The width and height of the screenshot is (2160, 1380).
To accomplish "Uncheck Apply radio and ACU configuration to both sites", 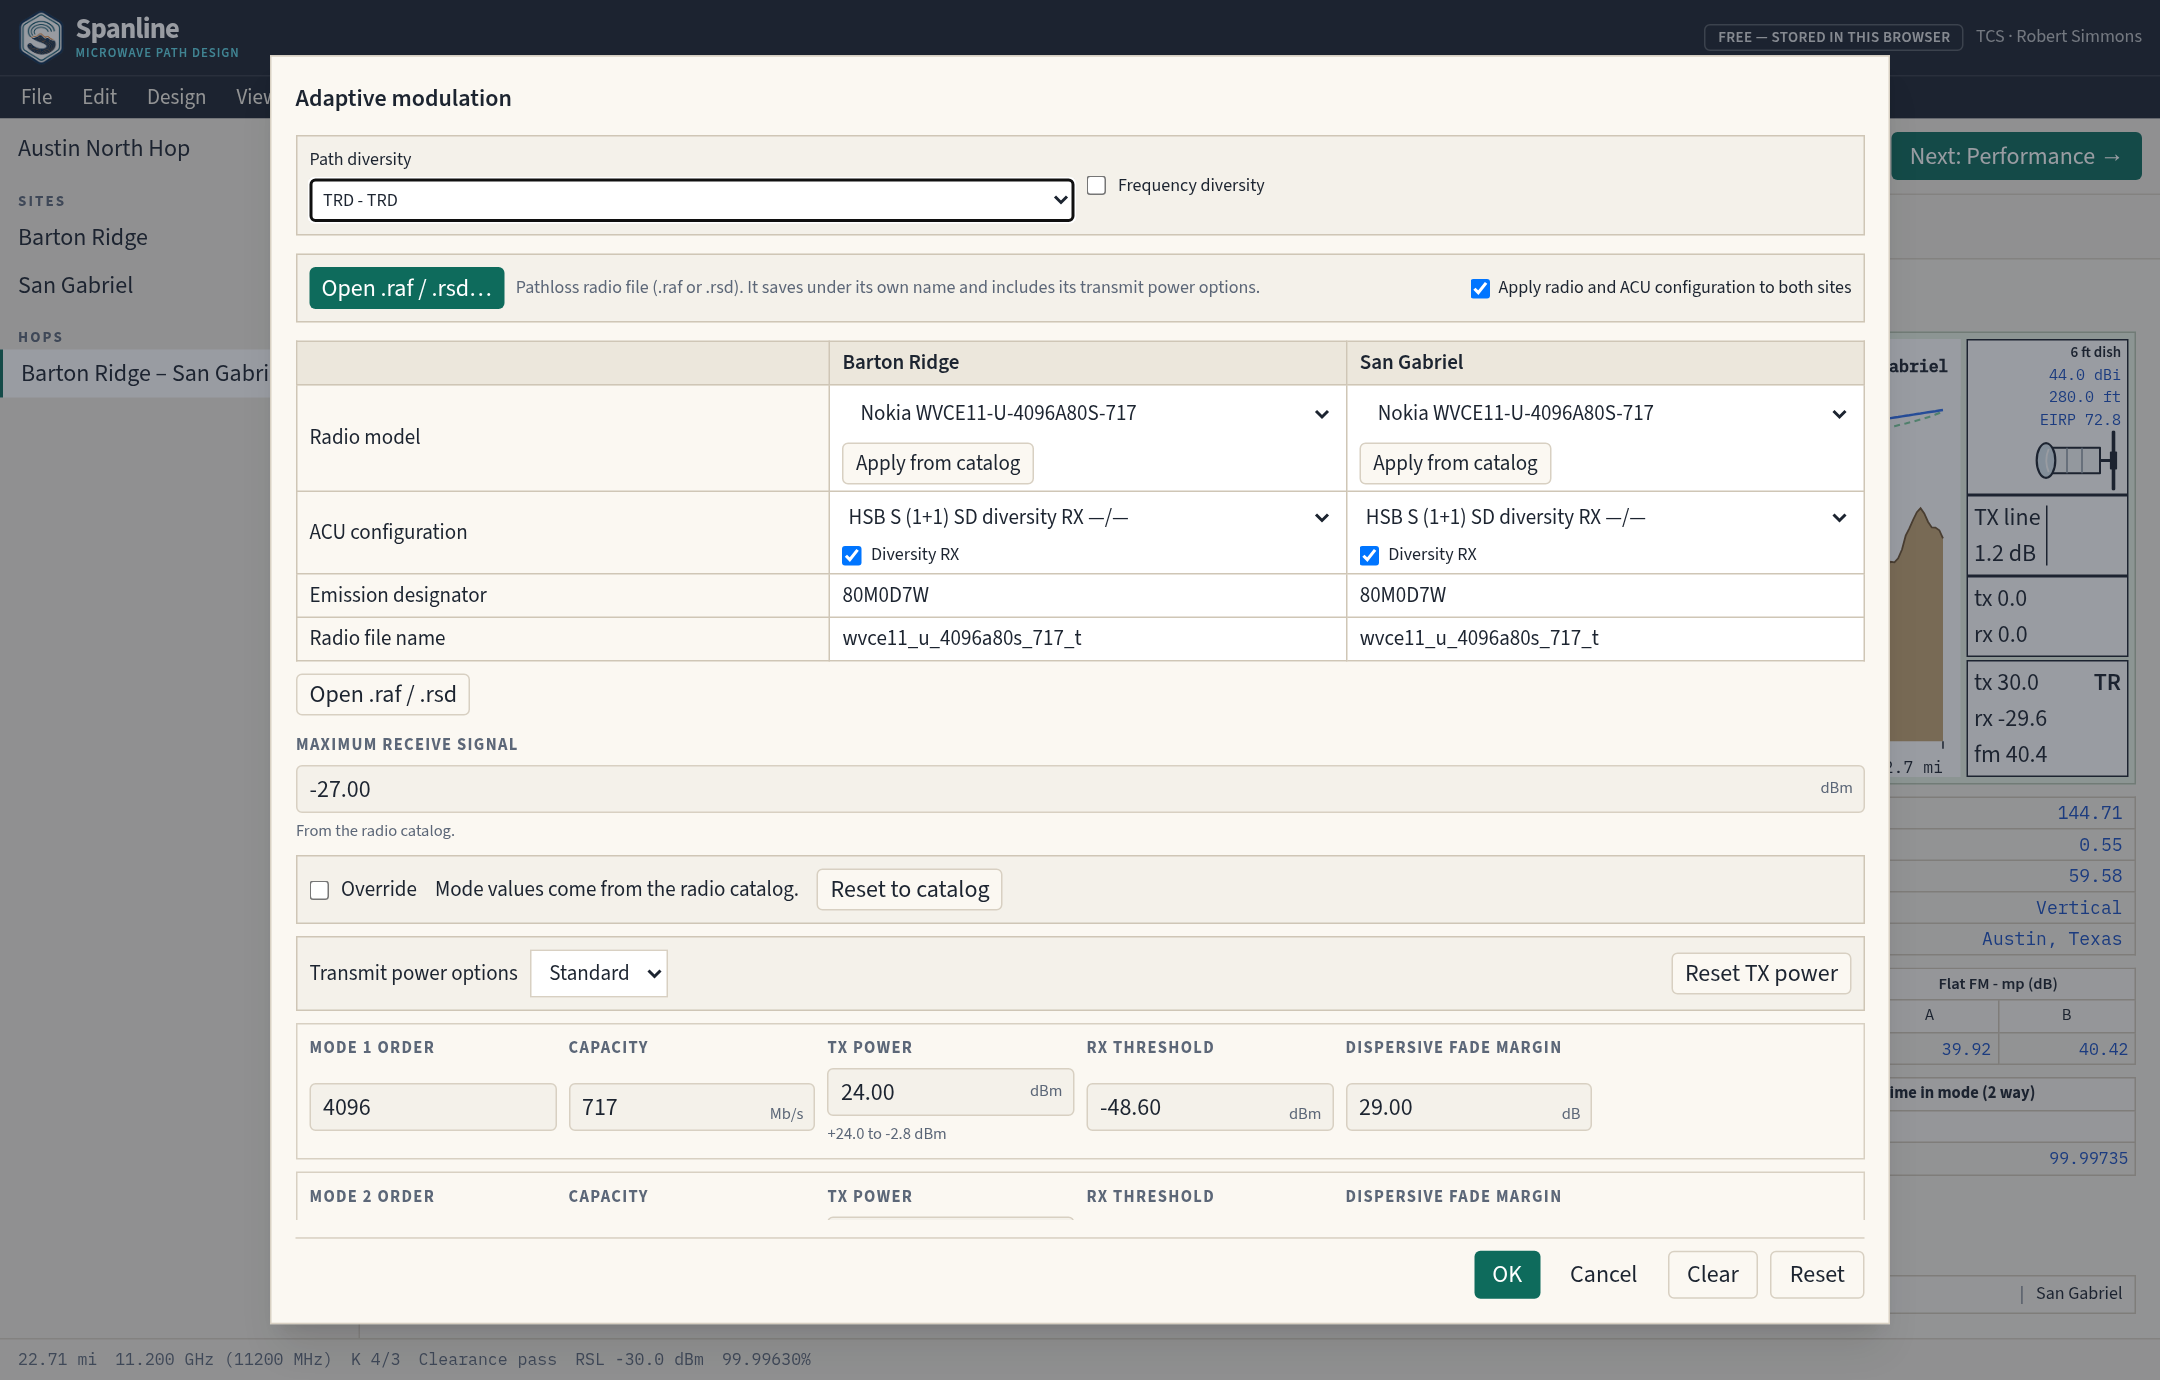I will [x=1480, y=288].
